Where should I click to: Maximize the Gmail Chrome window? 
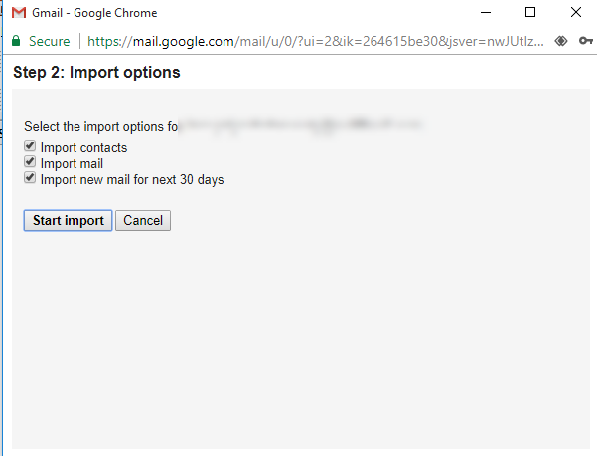pyautogui.click(x=530, y=13)
